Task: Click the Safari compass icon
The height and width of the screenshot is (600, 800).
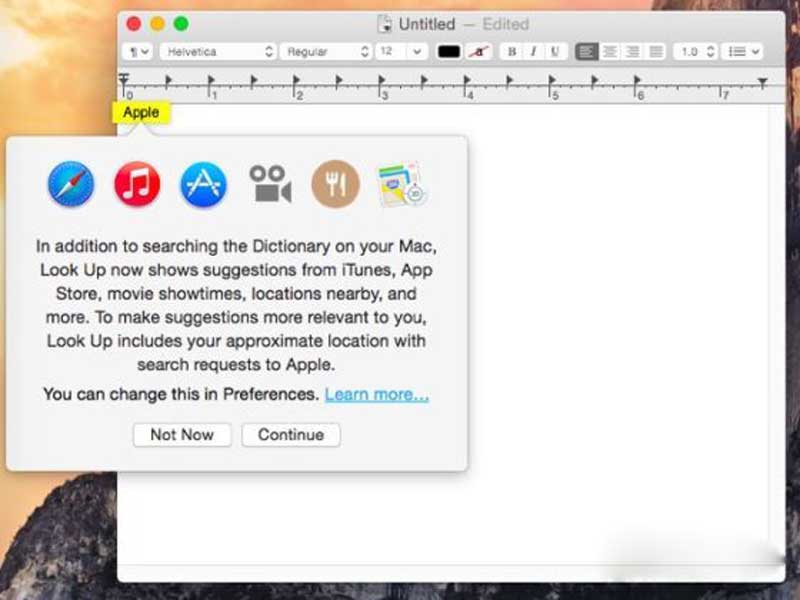Action: tap(71, 184)
